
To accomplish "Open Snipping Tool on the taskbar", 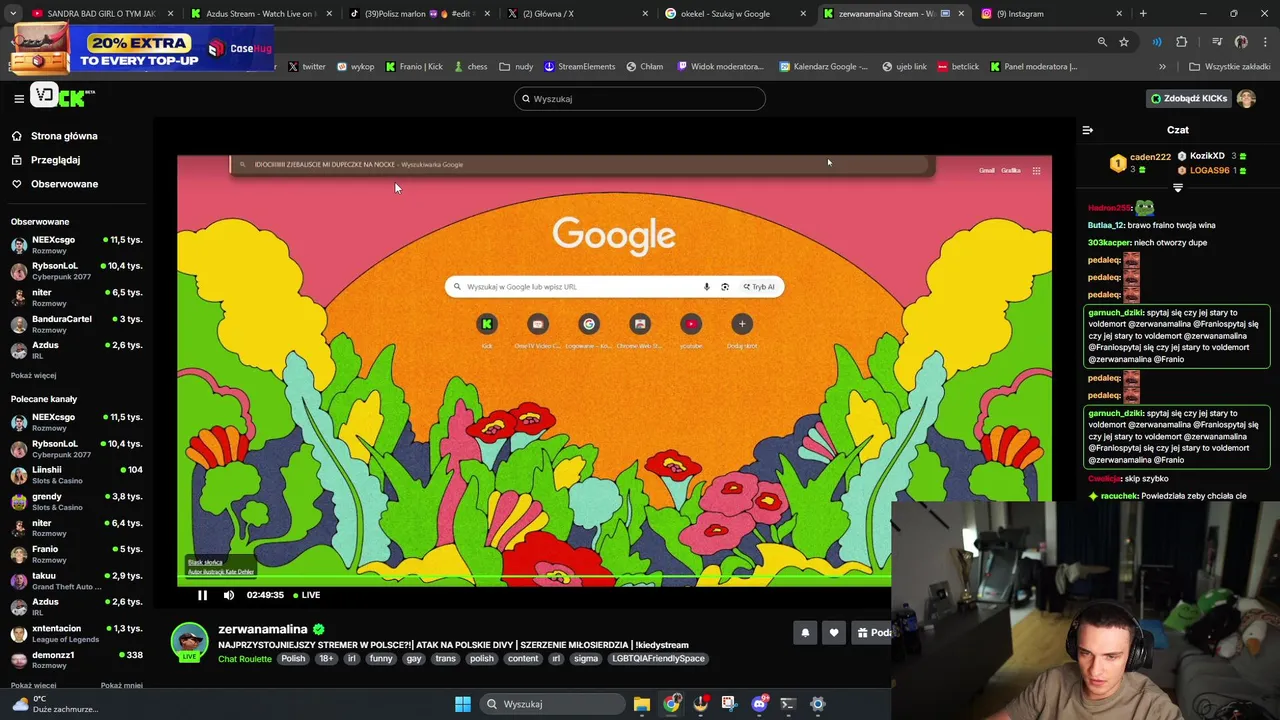I will [729, 704].
